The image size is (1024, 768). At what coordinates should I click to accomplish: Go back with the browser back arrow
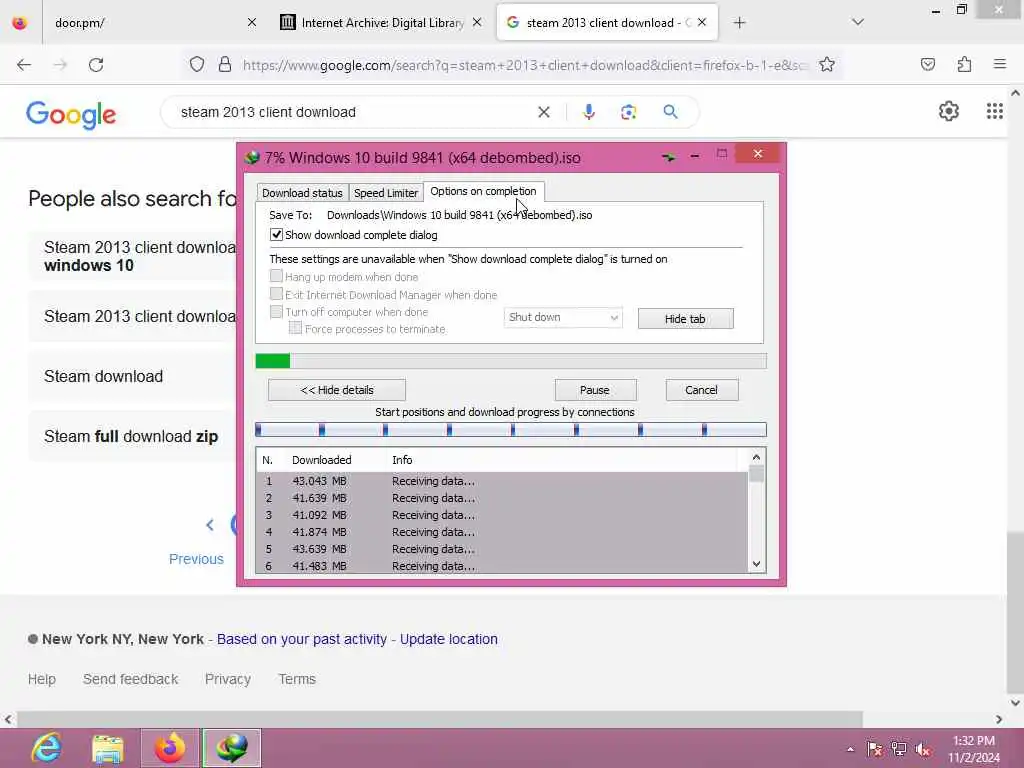tap(24, 65)
